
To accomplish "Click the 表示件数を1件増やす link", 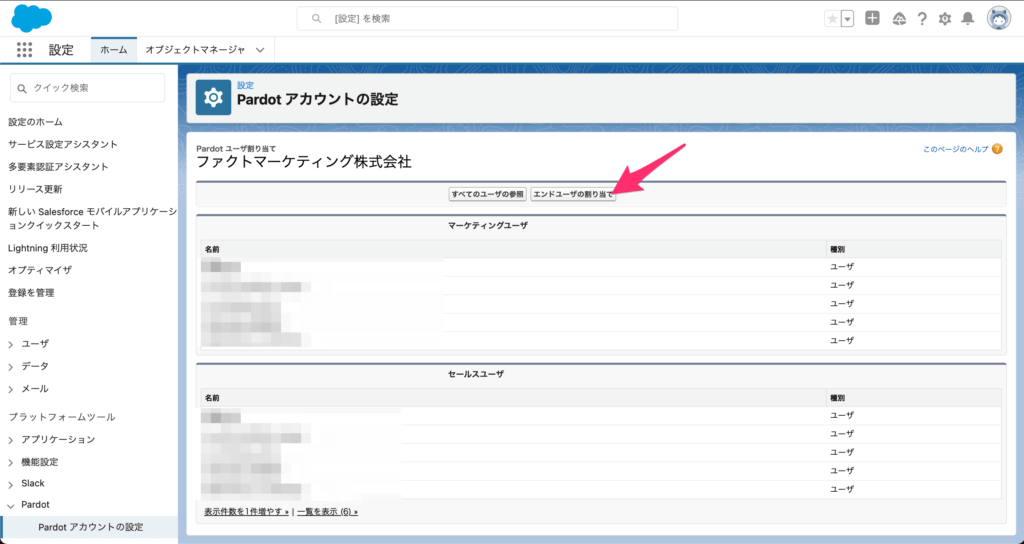I will [246, 512].
